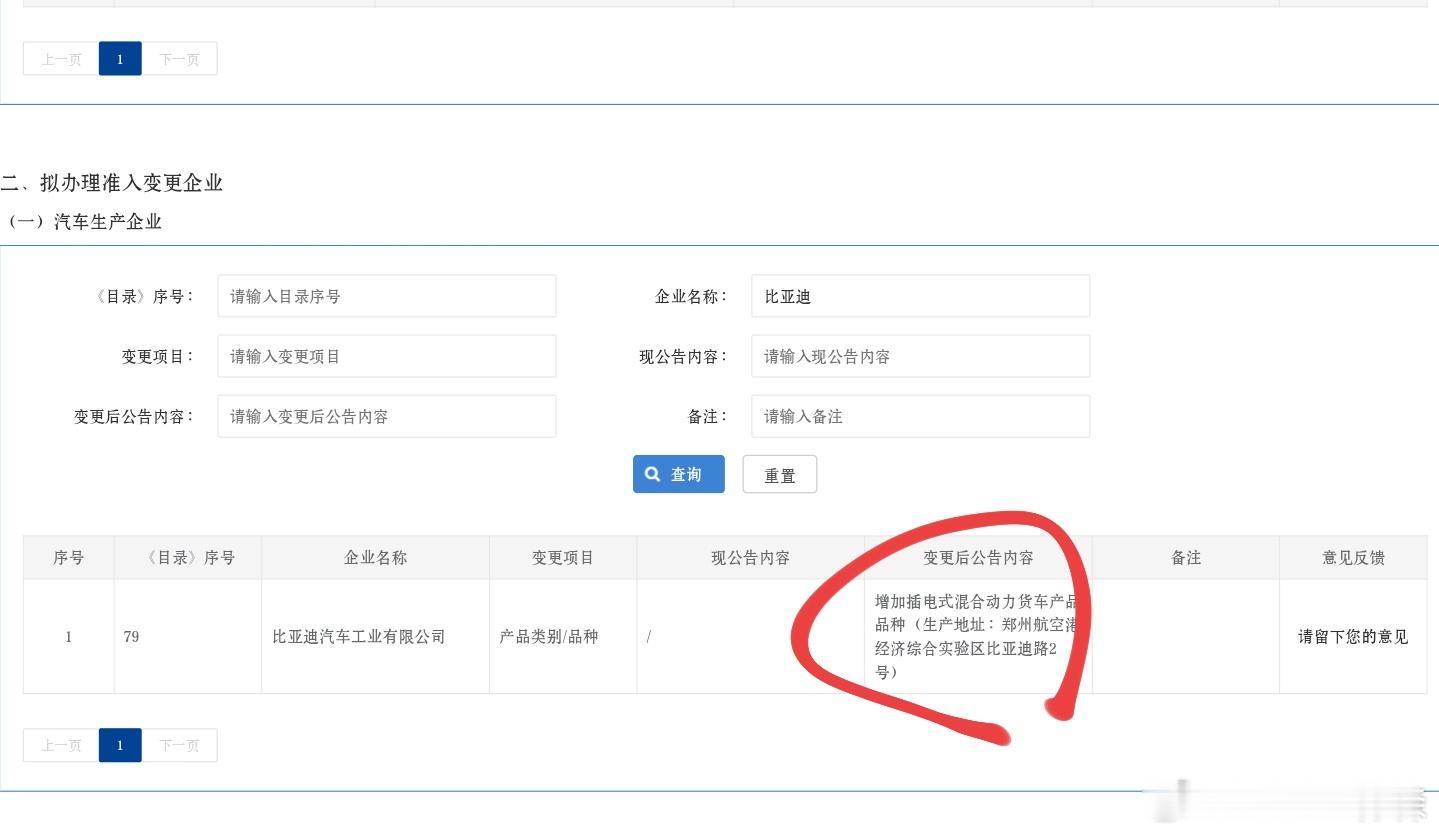Focus the 变更项目 input field
1439x836 pixels.
(x=386, y=356)
